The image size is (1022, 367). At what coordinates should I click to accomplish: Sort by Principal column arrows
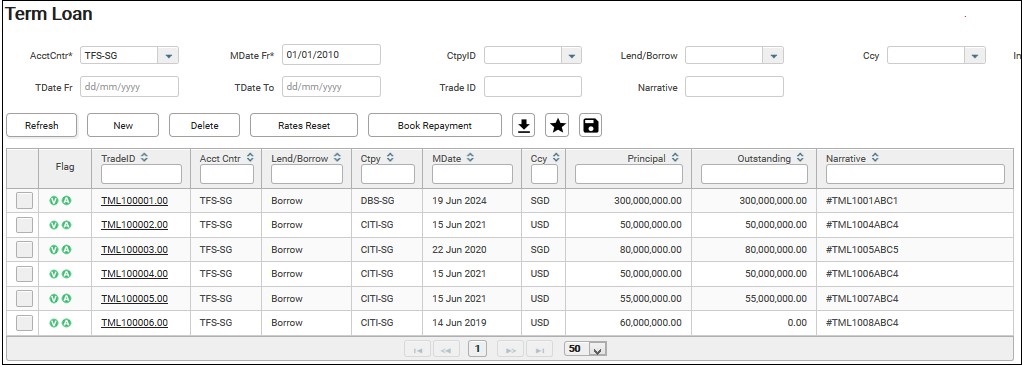point(675,158)
